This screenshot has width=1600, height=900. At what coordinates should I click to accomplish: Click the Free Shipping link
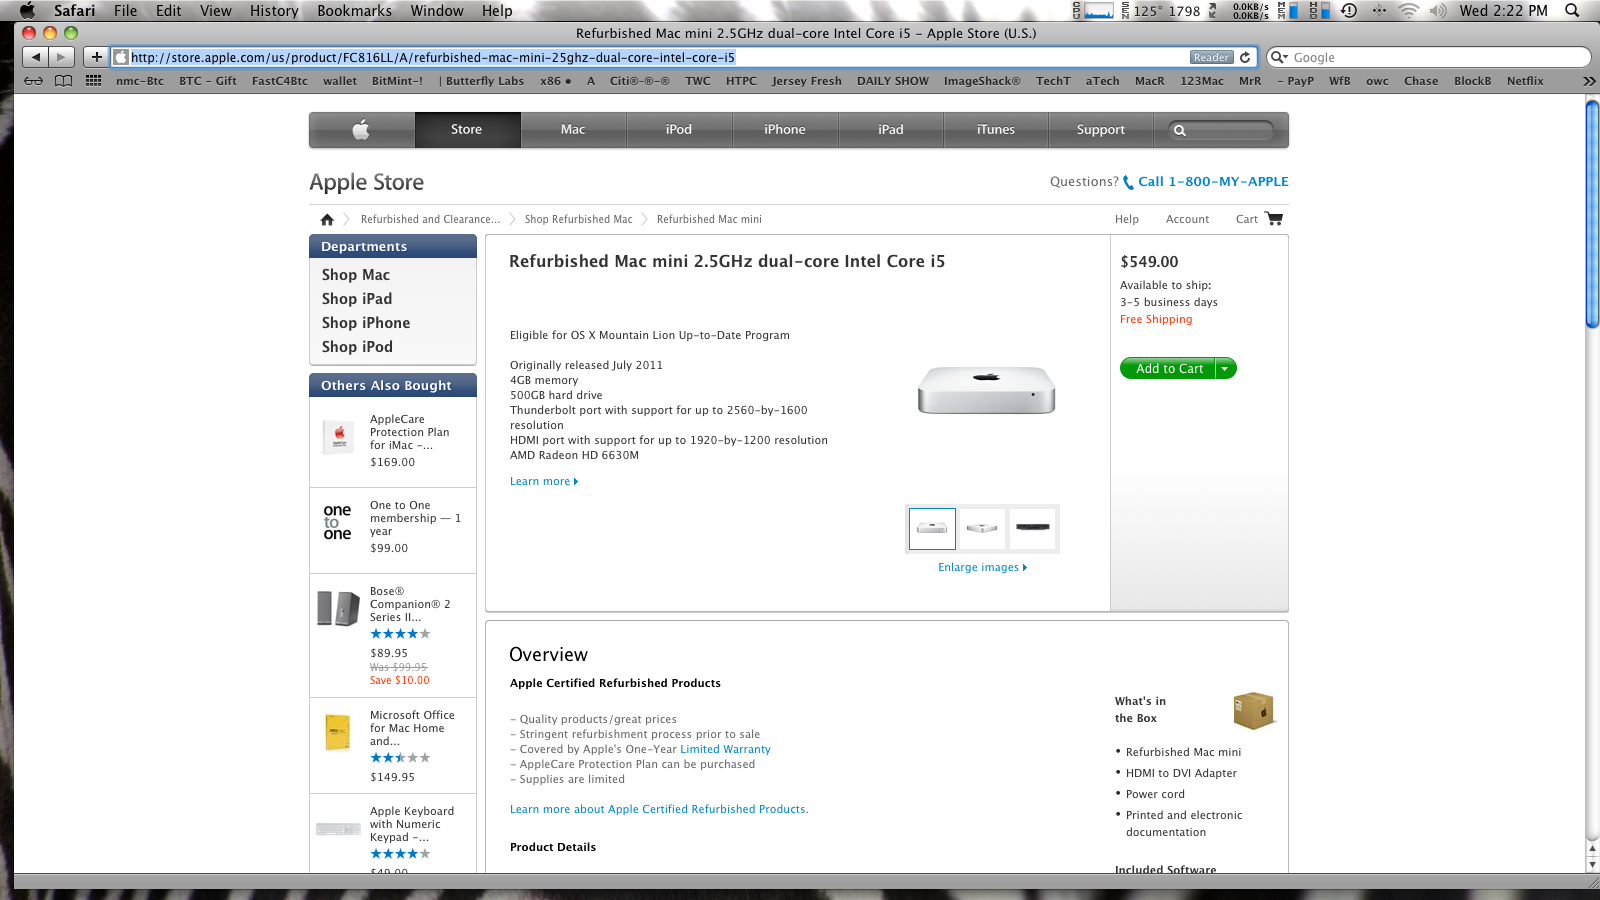click(1156, 319)
